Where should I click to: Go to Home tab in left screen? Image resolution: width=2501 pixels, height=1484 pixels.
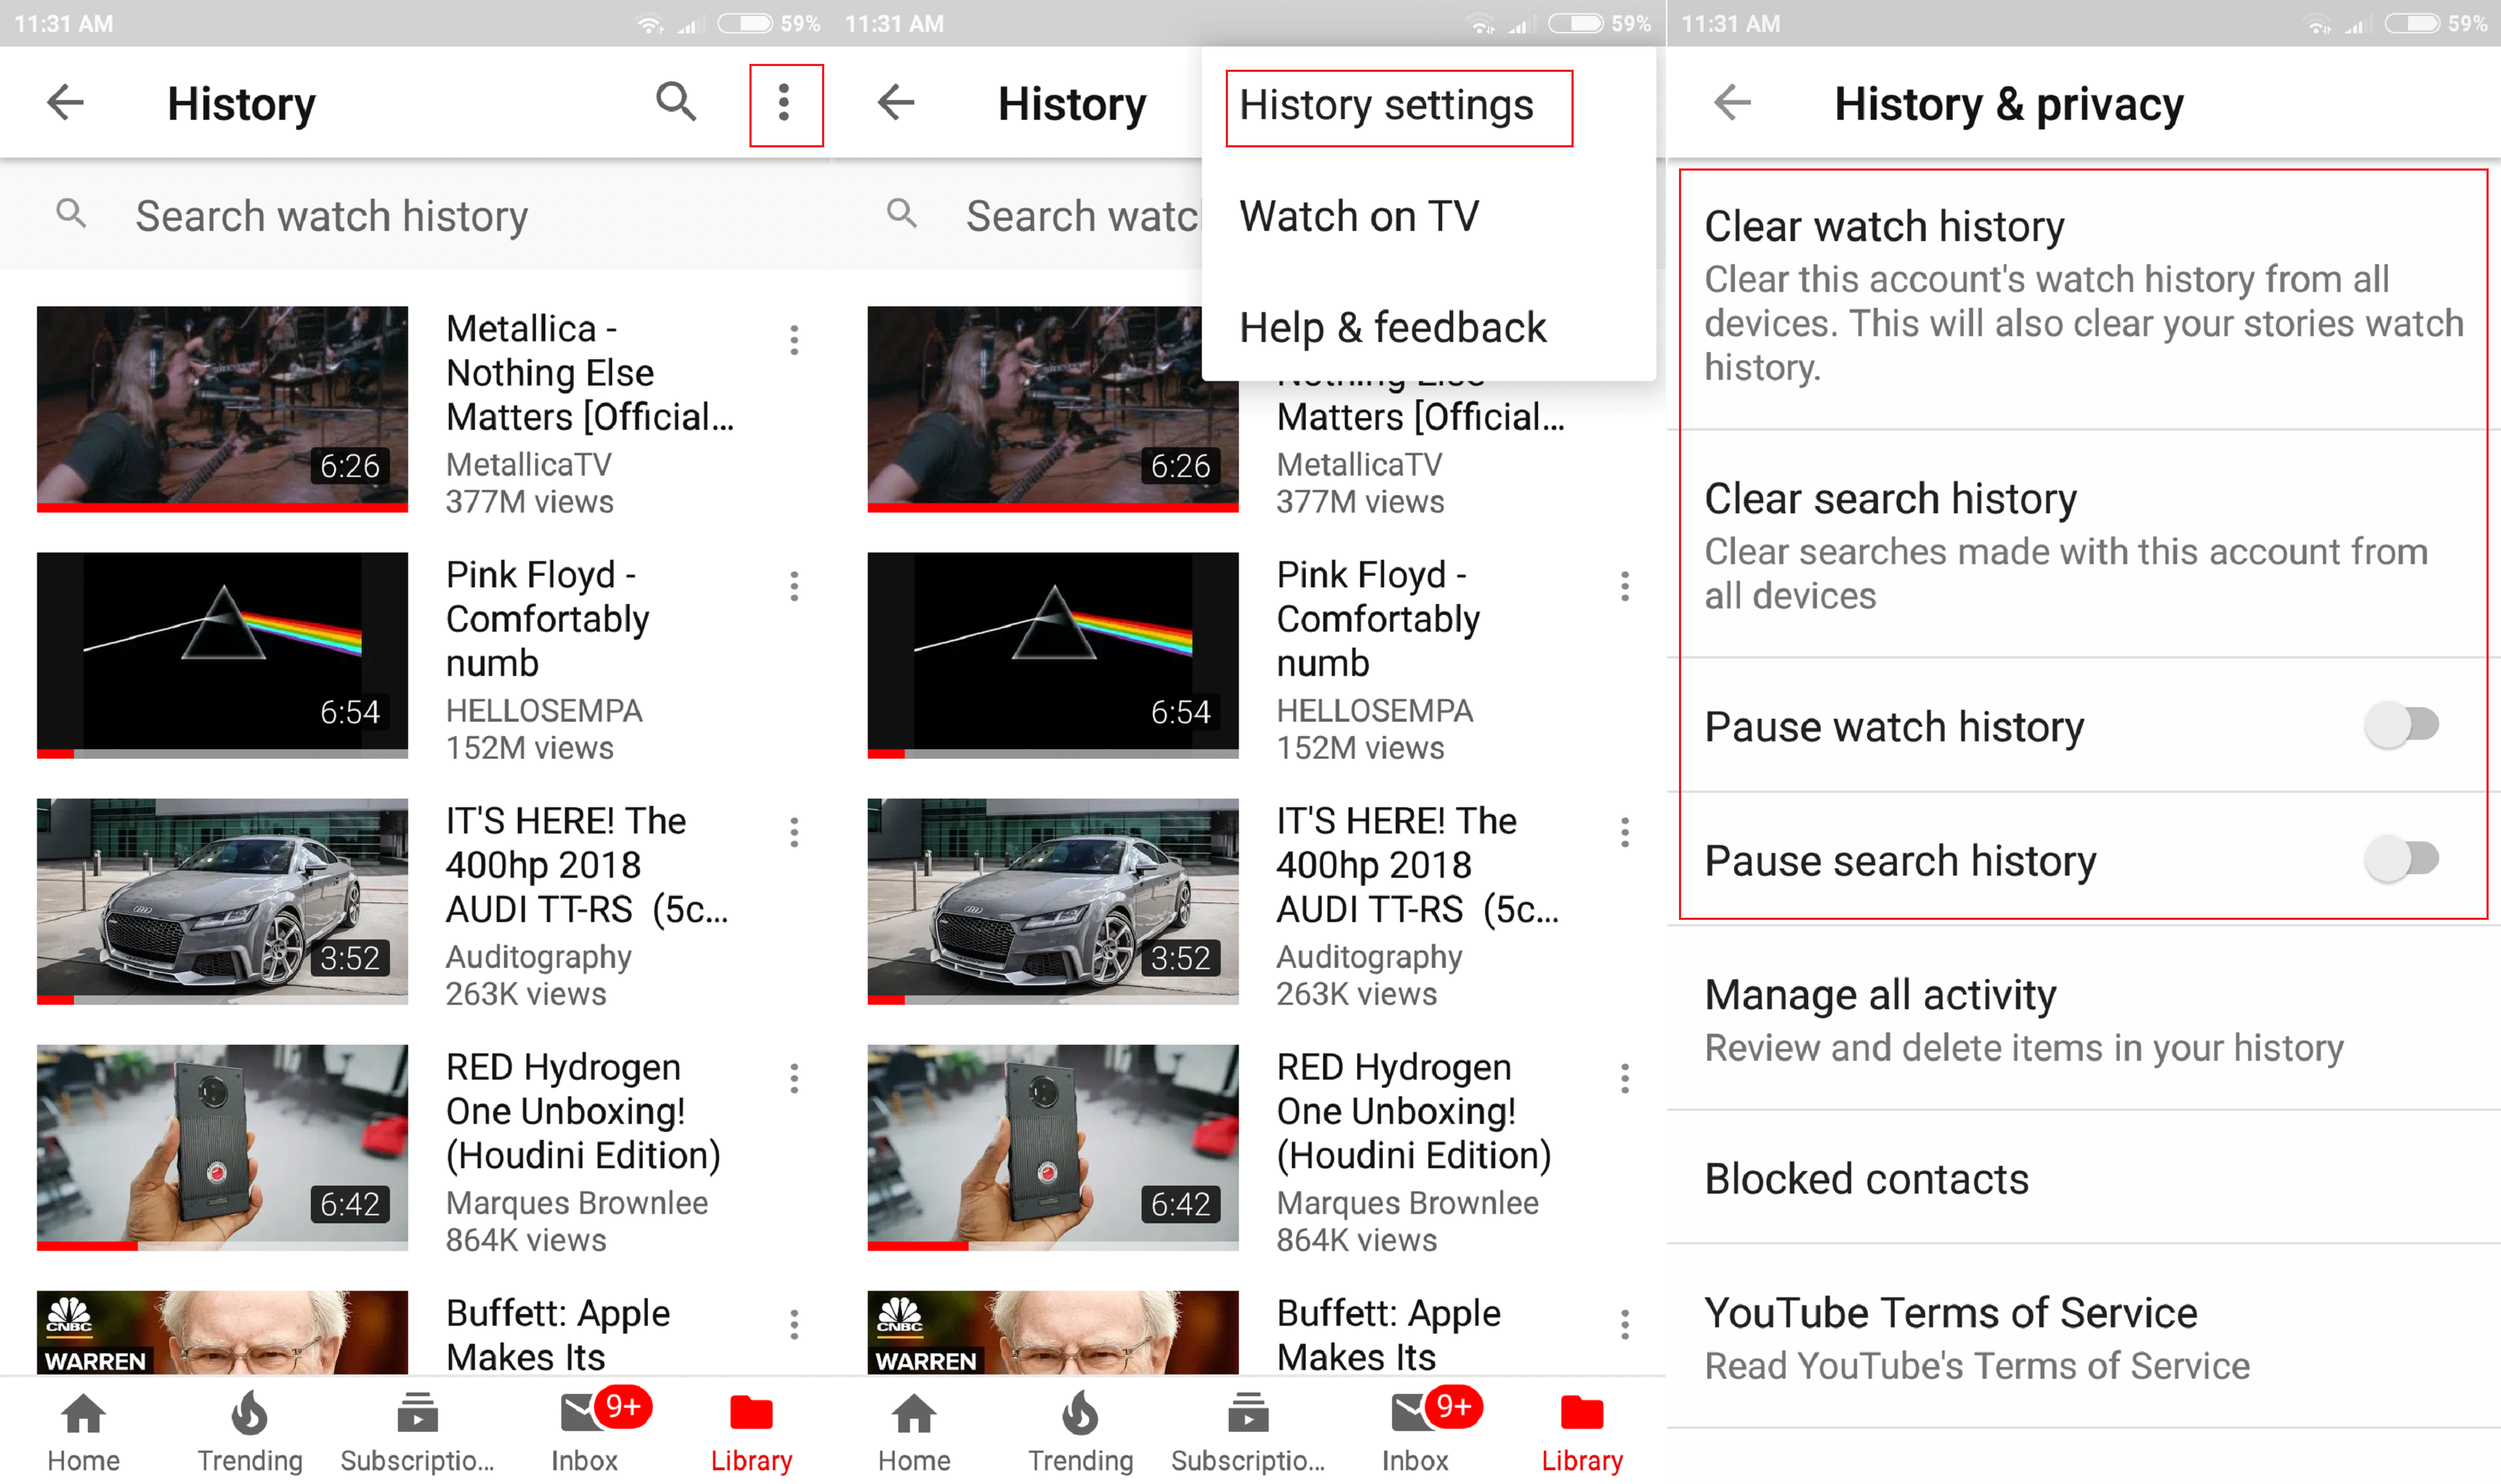coord(83,1431)
